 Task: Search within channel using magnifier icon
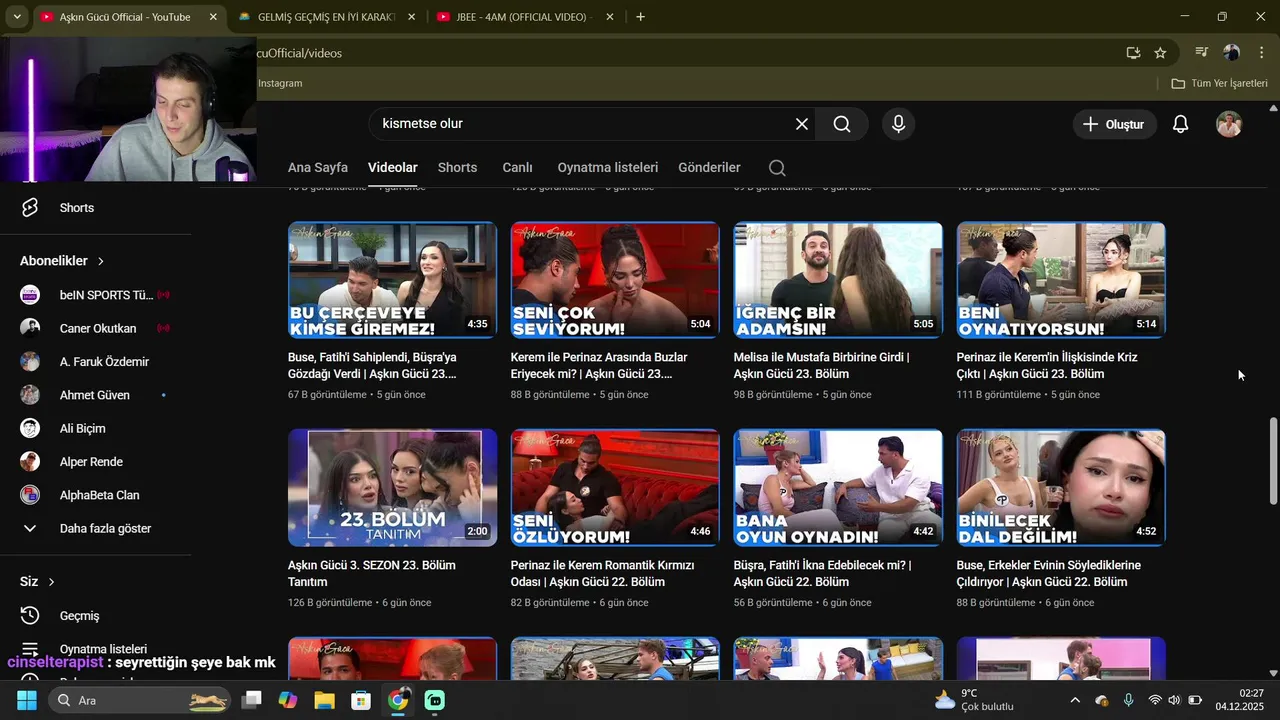pos(777,168)
